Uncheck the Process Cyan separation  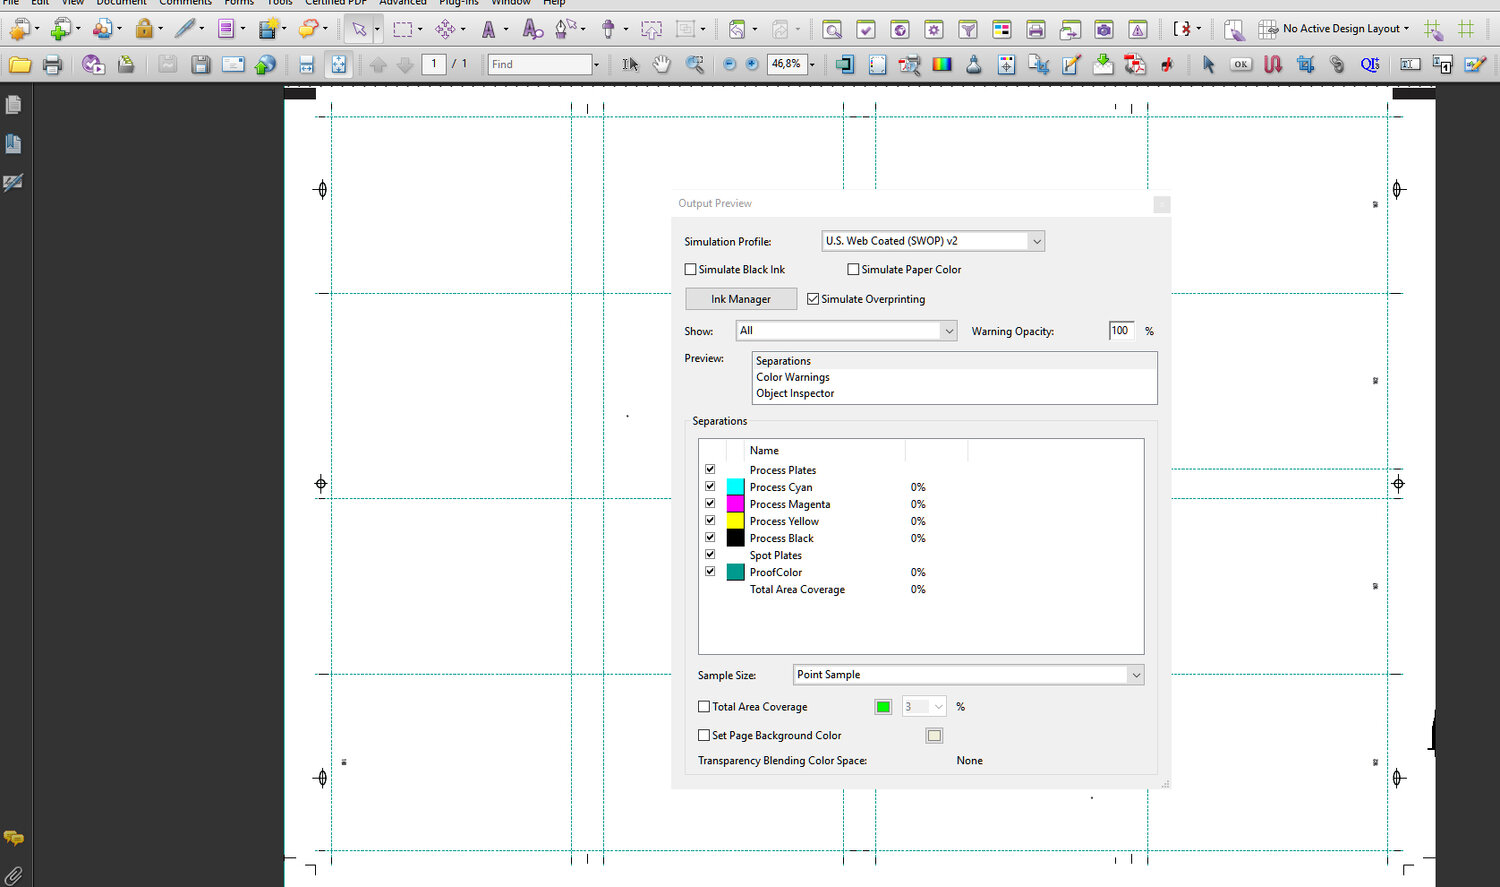click(710, 487)
